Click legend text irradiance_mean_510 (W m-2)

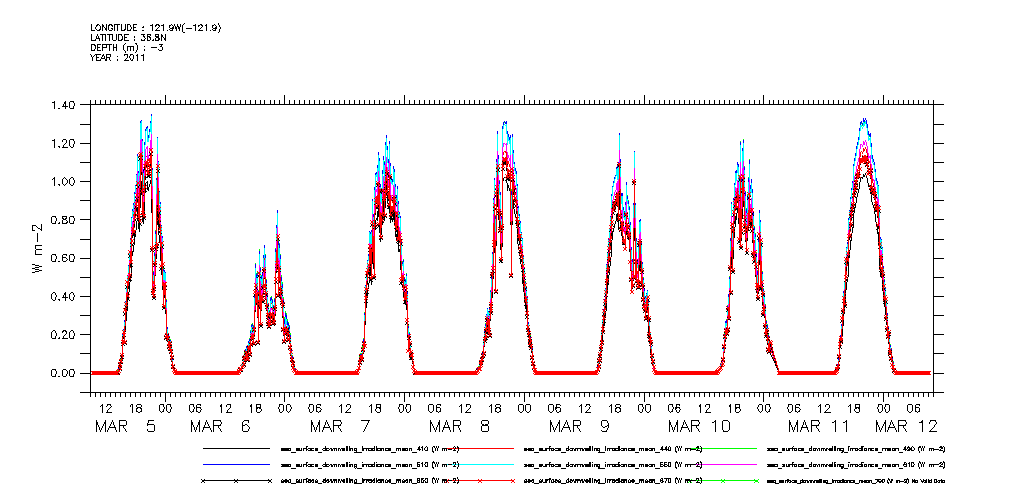[x=370, y=465]
